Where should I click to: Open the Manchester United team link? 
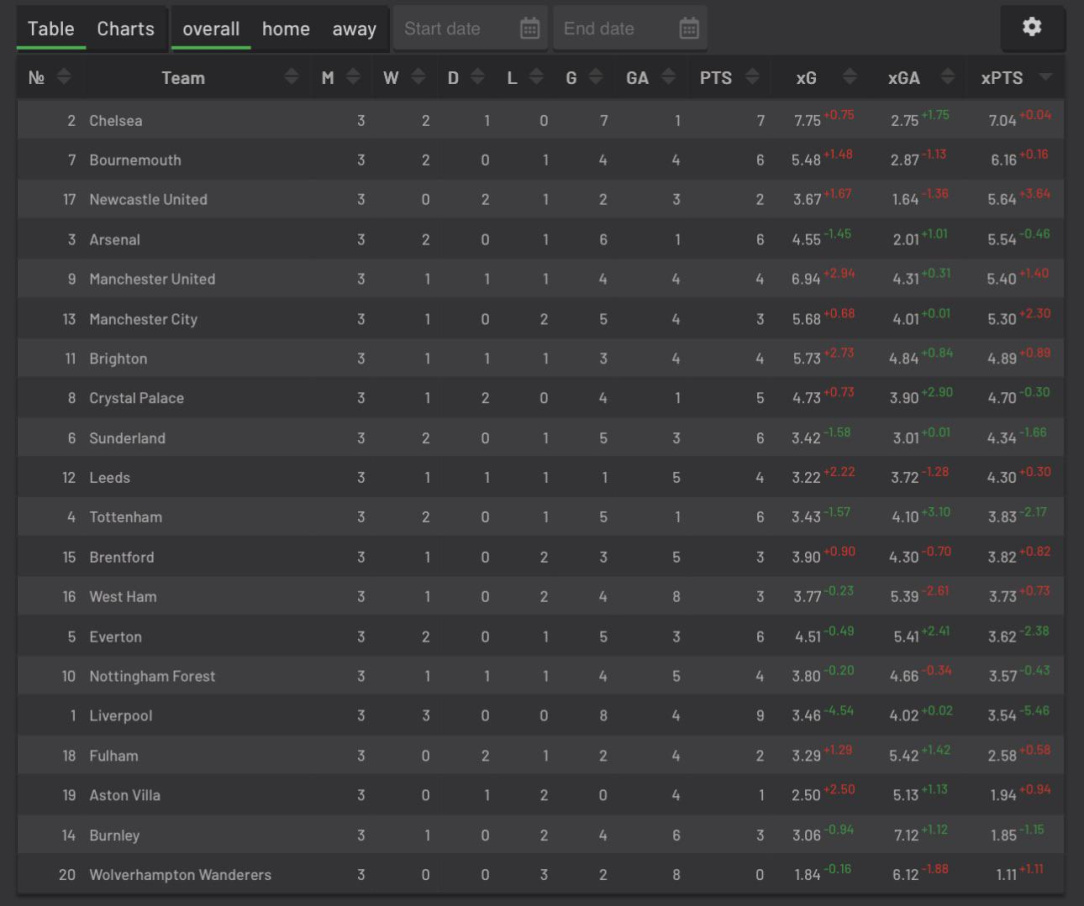(152, 279)
